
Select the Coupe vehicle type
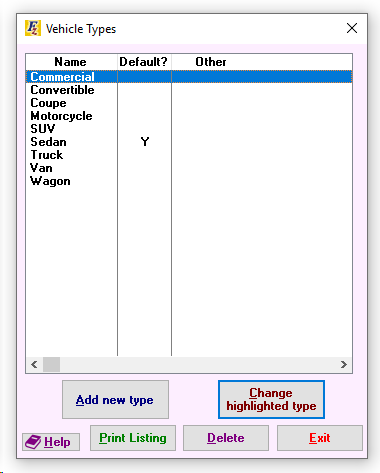[189, 103]
